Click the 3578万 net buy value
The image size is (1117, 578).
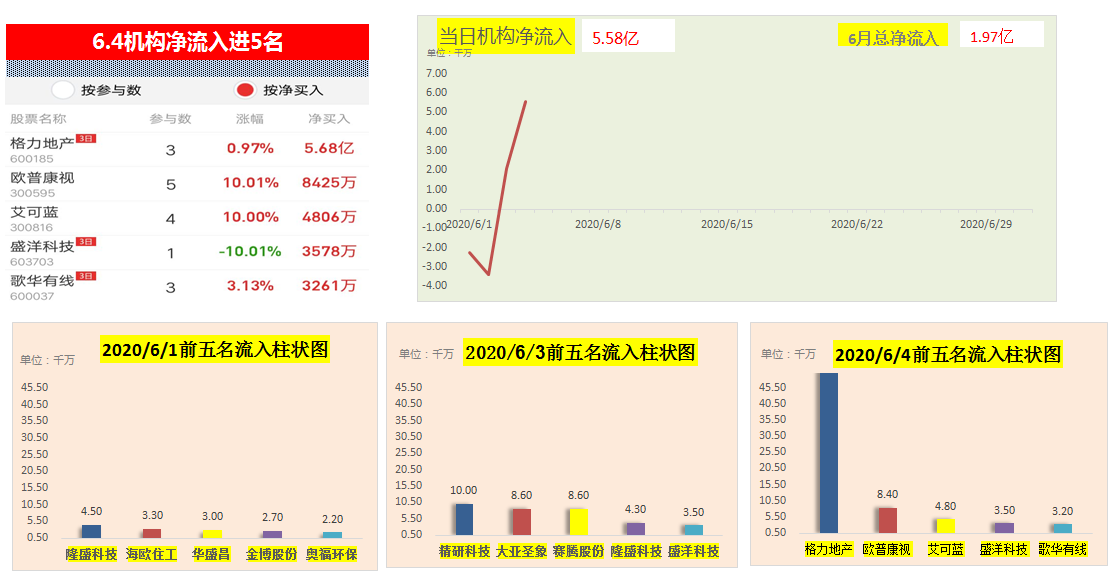pyautogui.click(x=329, y=251)
